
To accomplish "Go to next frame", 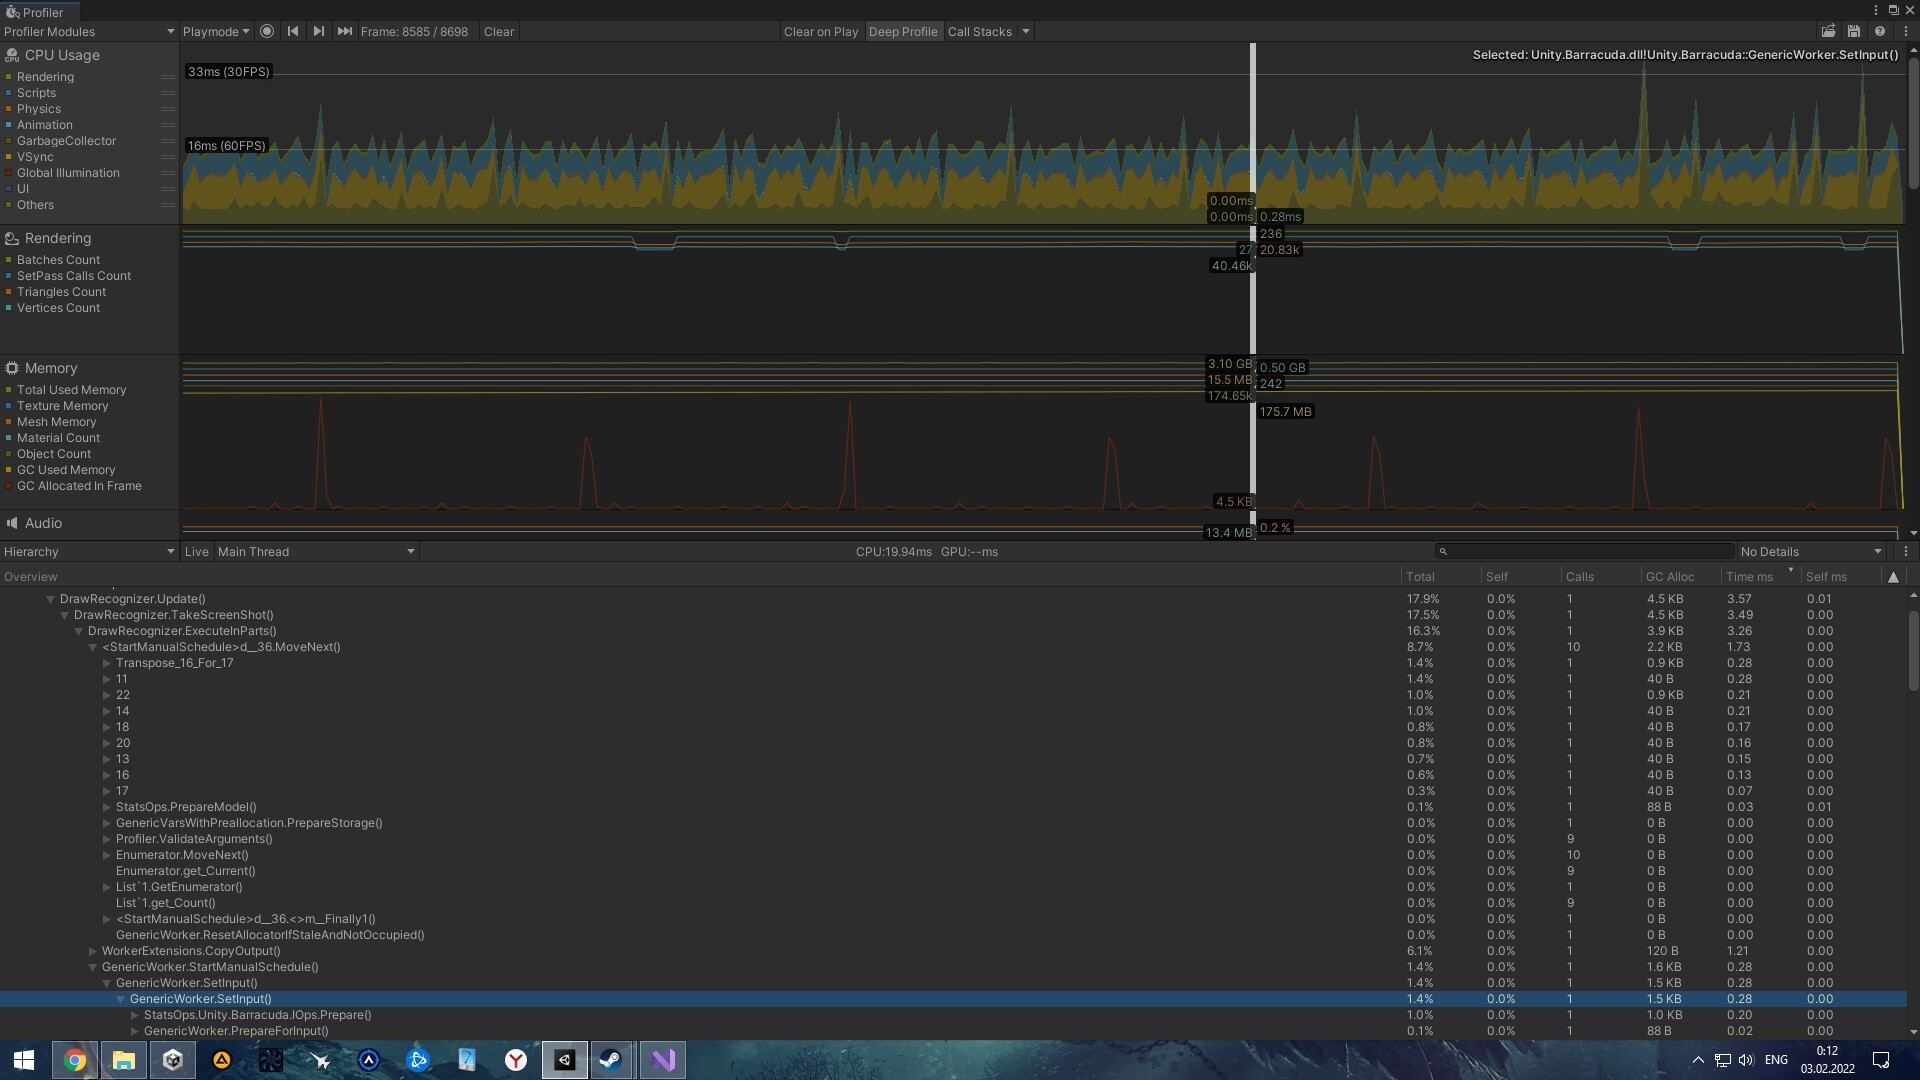I will [x=318, y=31].
